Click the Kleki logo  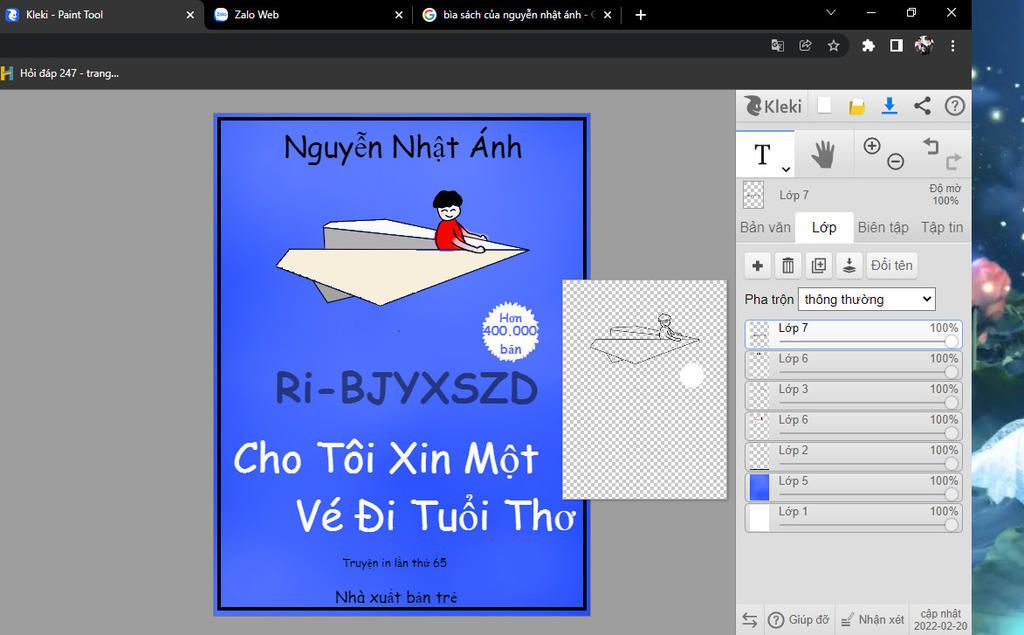click(x=773, y=106)
